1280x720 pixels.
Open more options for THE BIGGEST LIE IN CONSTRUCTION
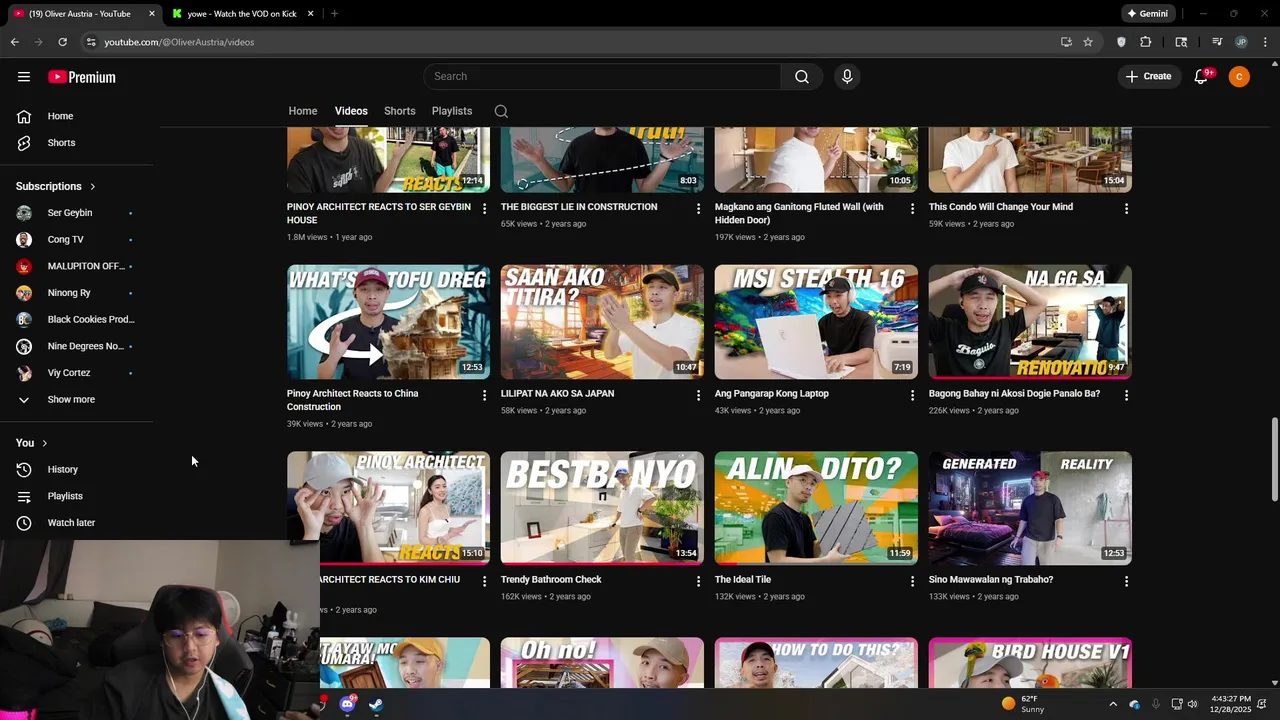(x=698, y=209)
